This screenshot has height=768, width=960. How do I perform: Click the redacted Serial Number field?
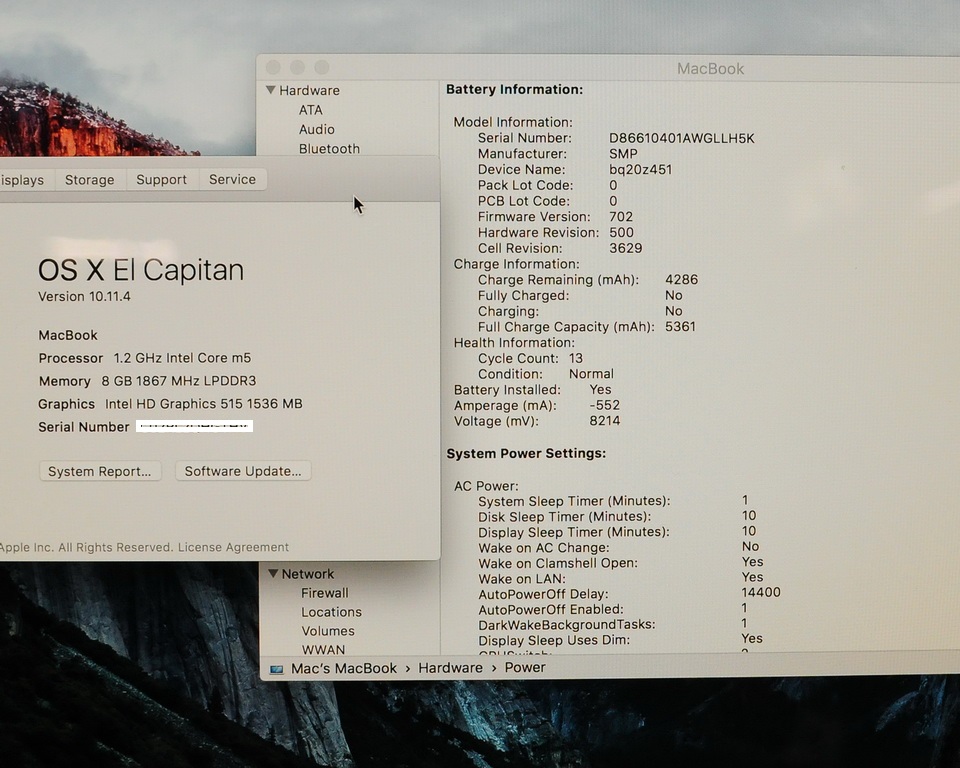[194, 426]
